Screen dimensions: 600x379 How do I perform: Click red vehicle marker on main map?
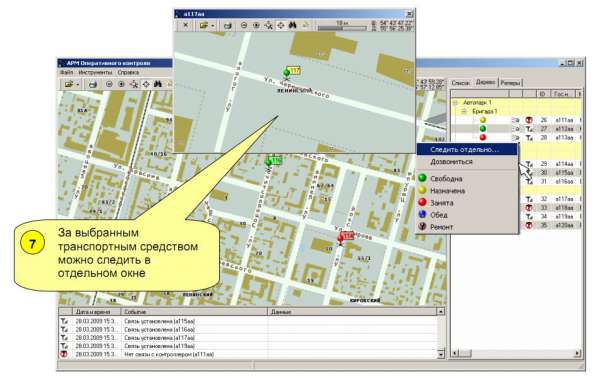[341, 239]
